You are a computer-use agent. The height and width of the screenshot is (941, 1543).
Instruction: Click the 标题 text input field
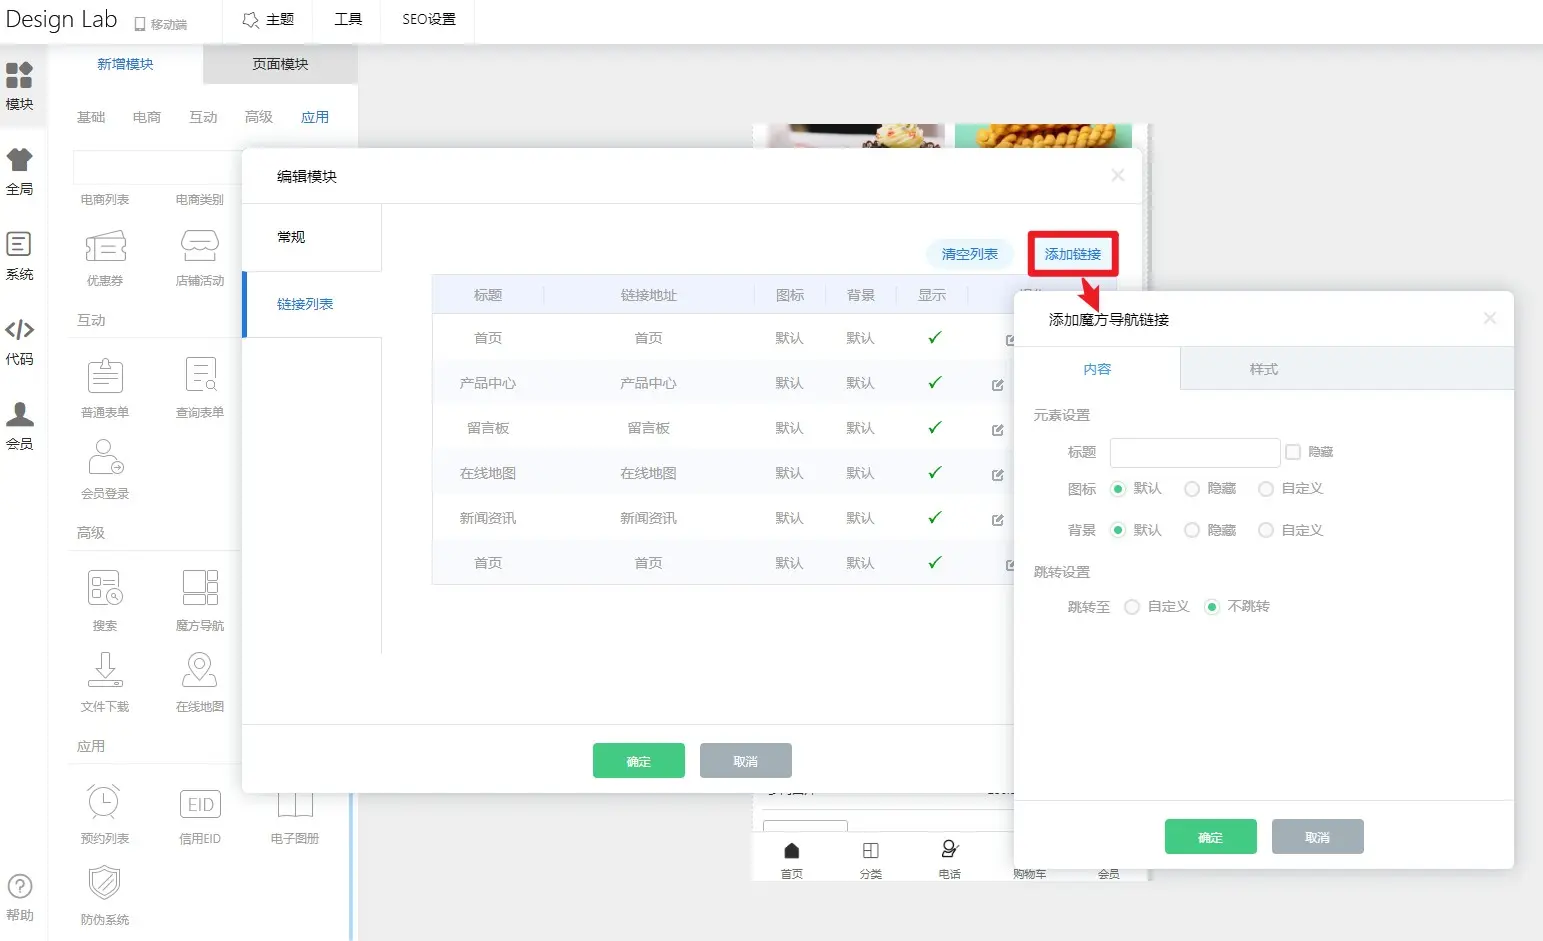pos(1194,452)
